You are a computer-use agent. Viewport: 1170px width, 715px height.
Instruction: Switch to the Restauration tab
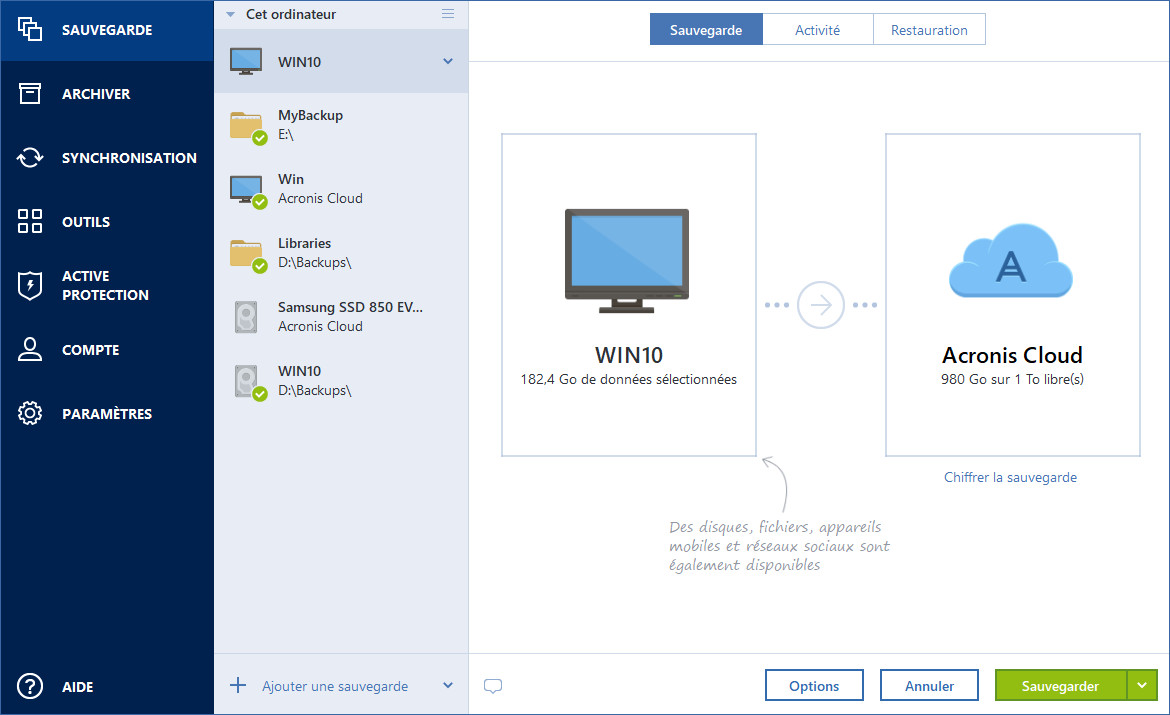(929, 30)
